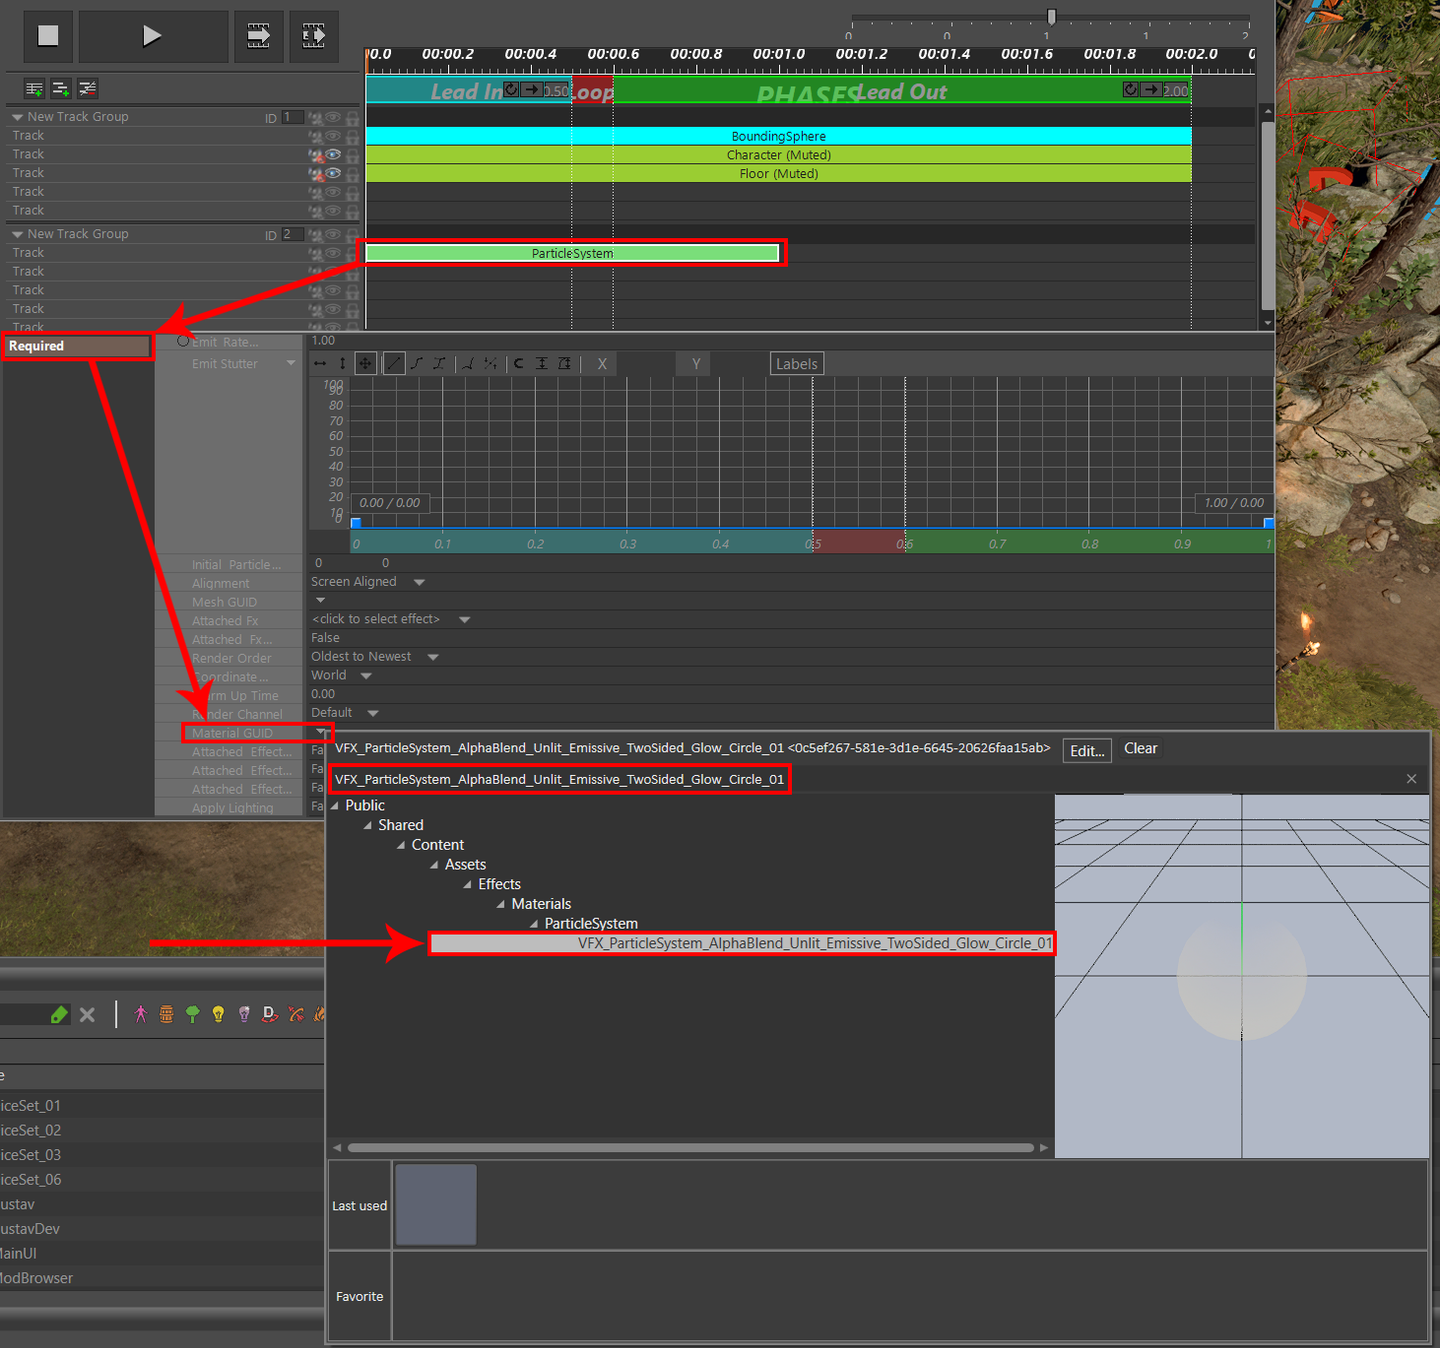
Task: Open the attached effect selection dropdown
Action: tap(464, 620)
